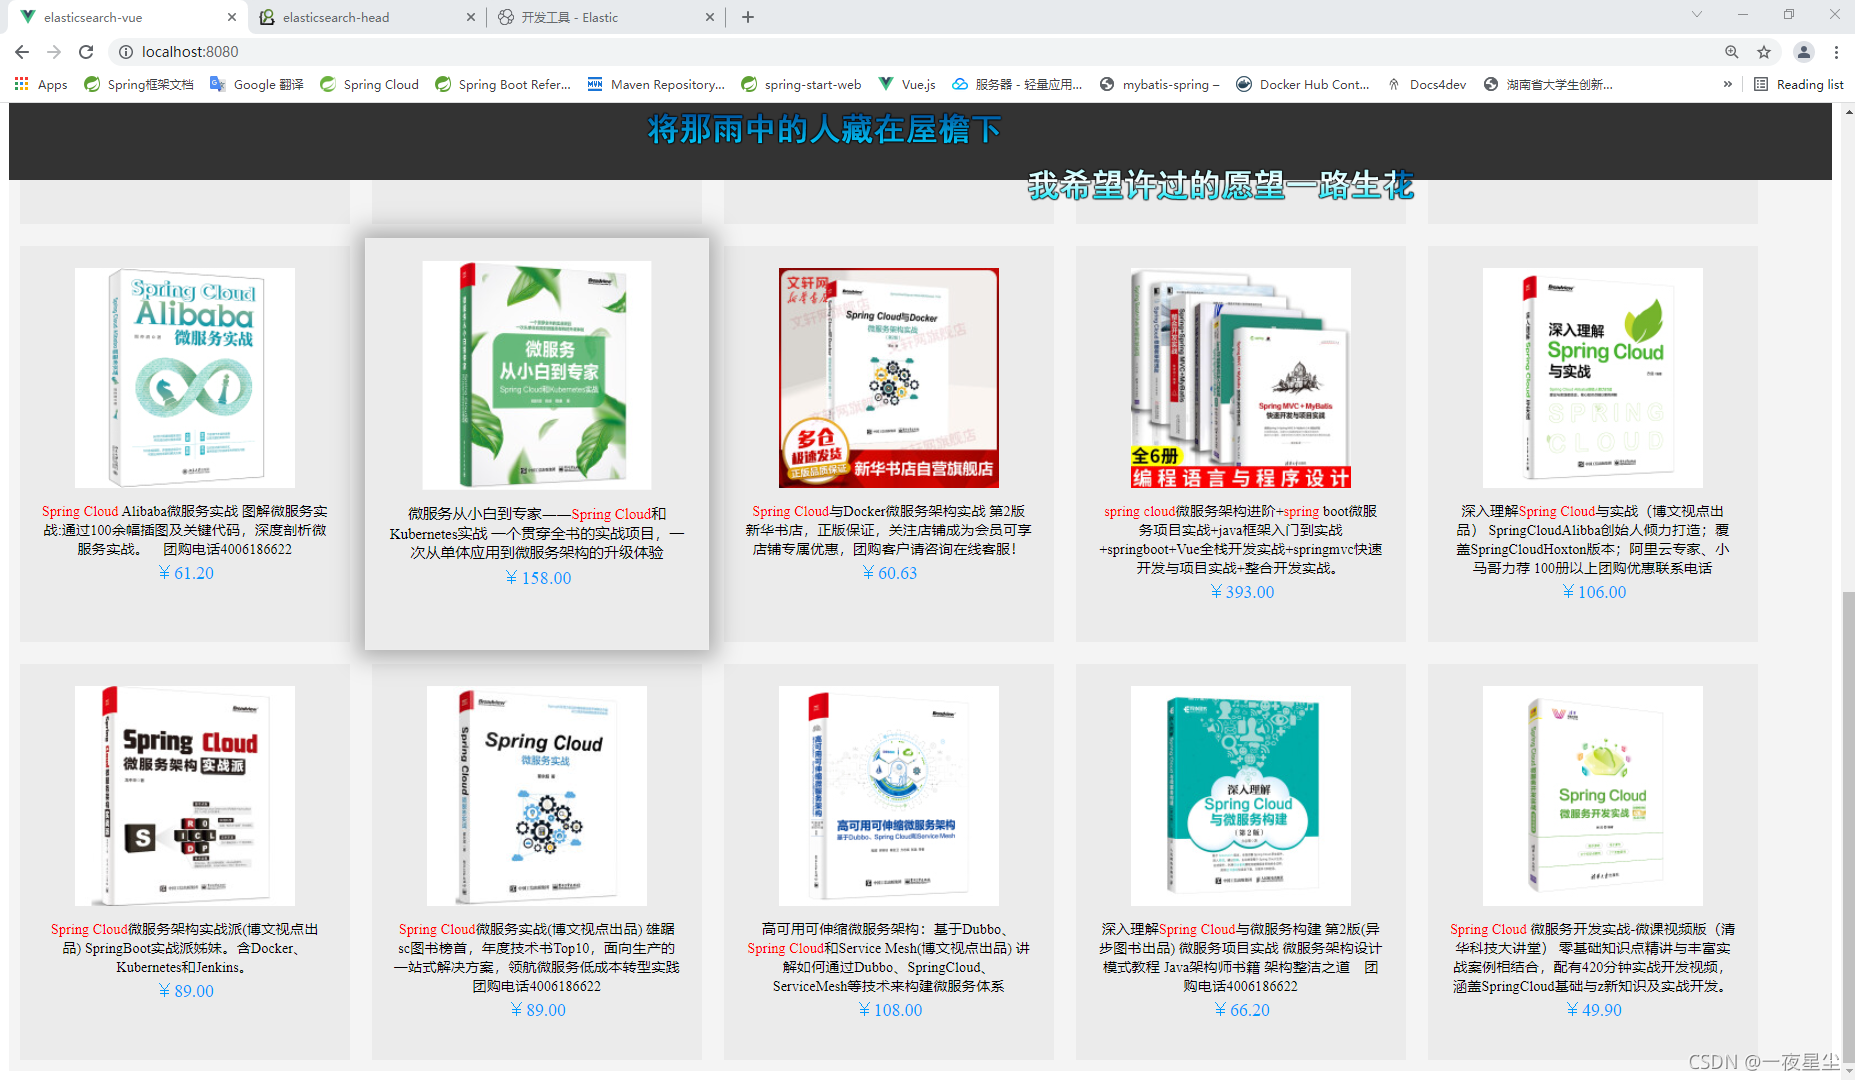Open the zoom magnifier icon in address bar
Image resolution: width=1855 pixels, height=1080 pixels.
tap(1731, 52)
